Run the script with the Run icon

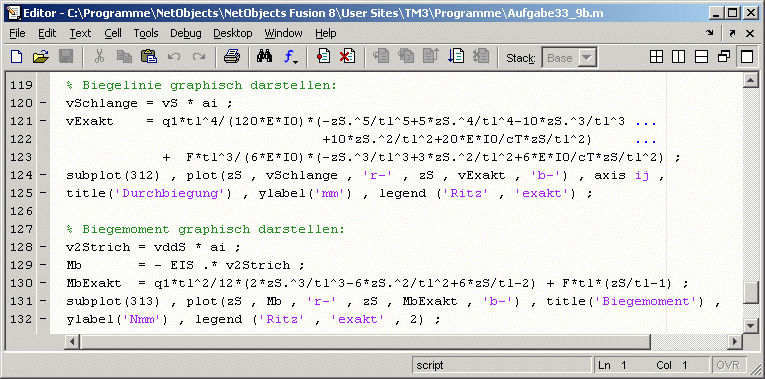456,56
